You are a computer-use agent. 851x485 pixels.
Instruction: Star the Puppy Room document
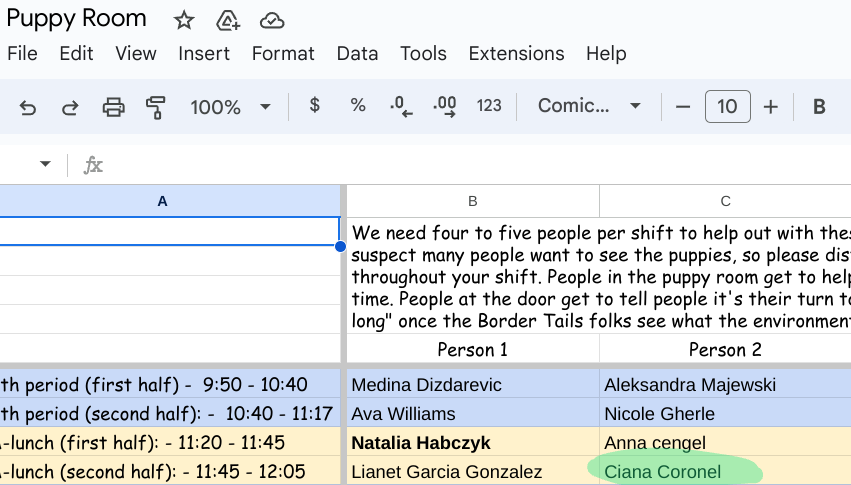(184, 20)
